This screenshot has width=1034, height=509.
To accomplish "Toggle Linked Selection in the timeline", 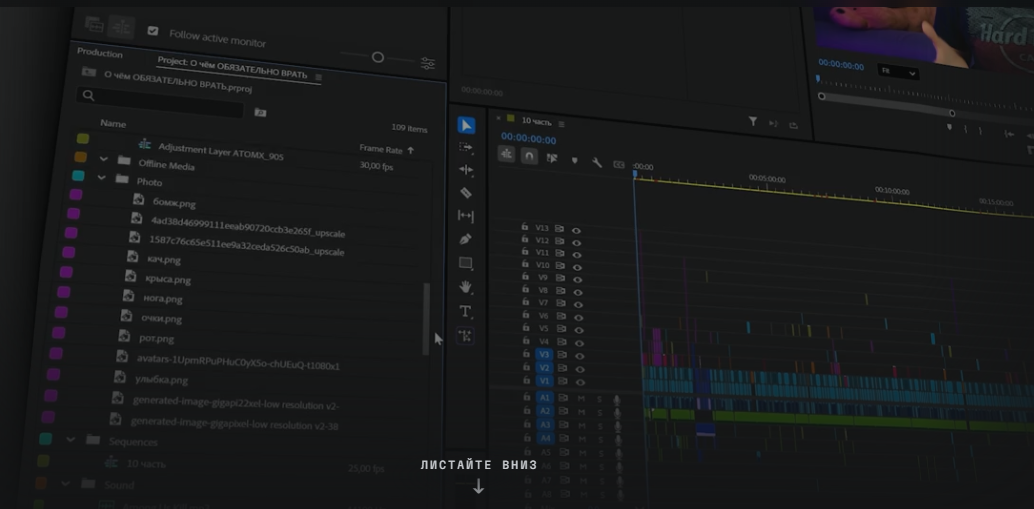I will 552,158.
